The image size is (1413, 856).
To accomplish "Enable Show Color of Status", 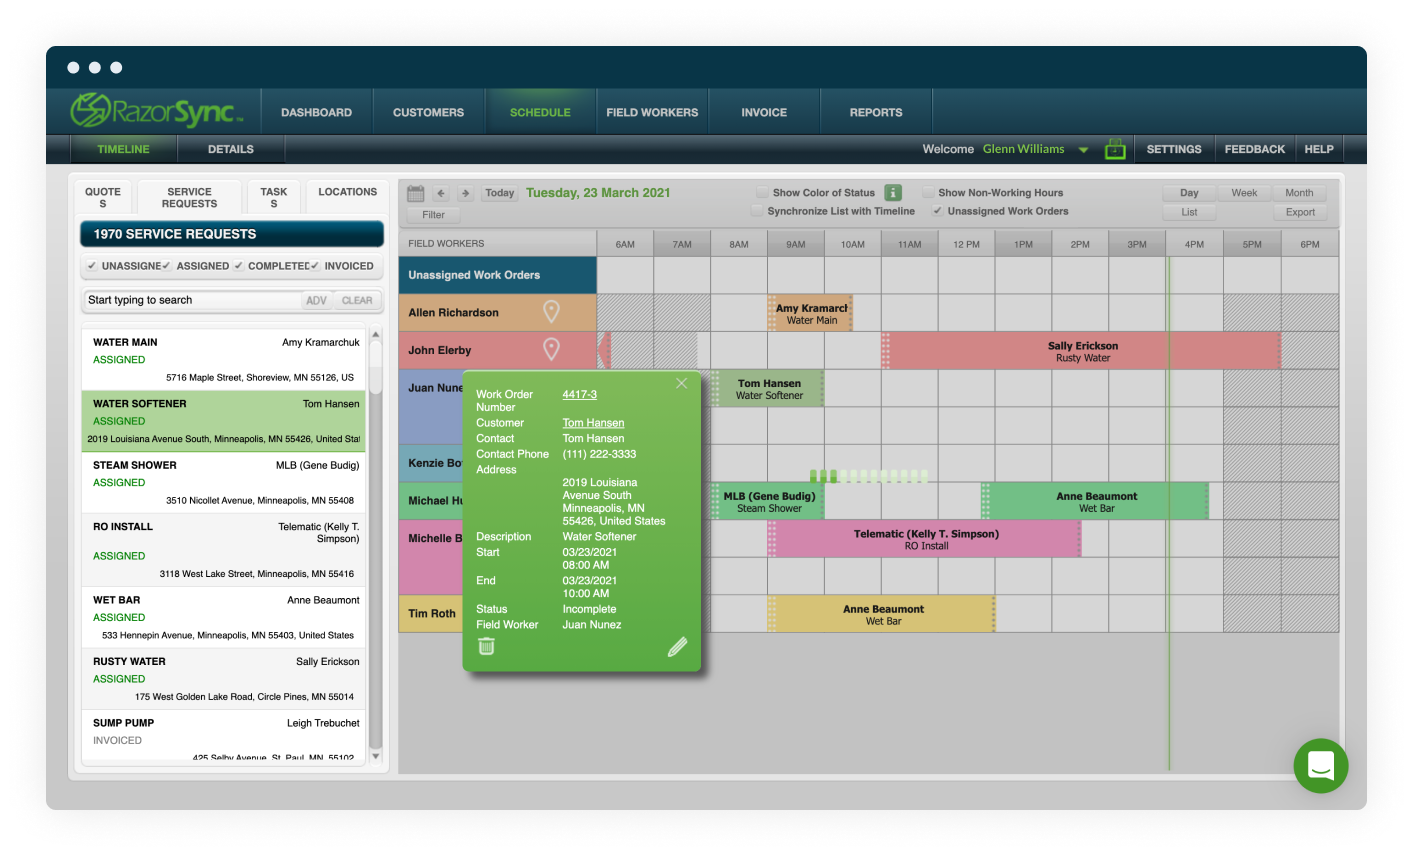I will 762,193.
